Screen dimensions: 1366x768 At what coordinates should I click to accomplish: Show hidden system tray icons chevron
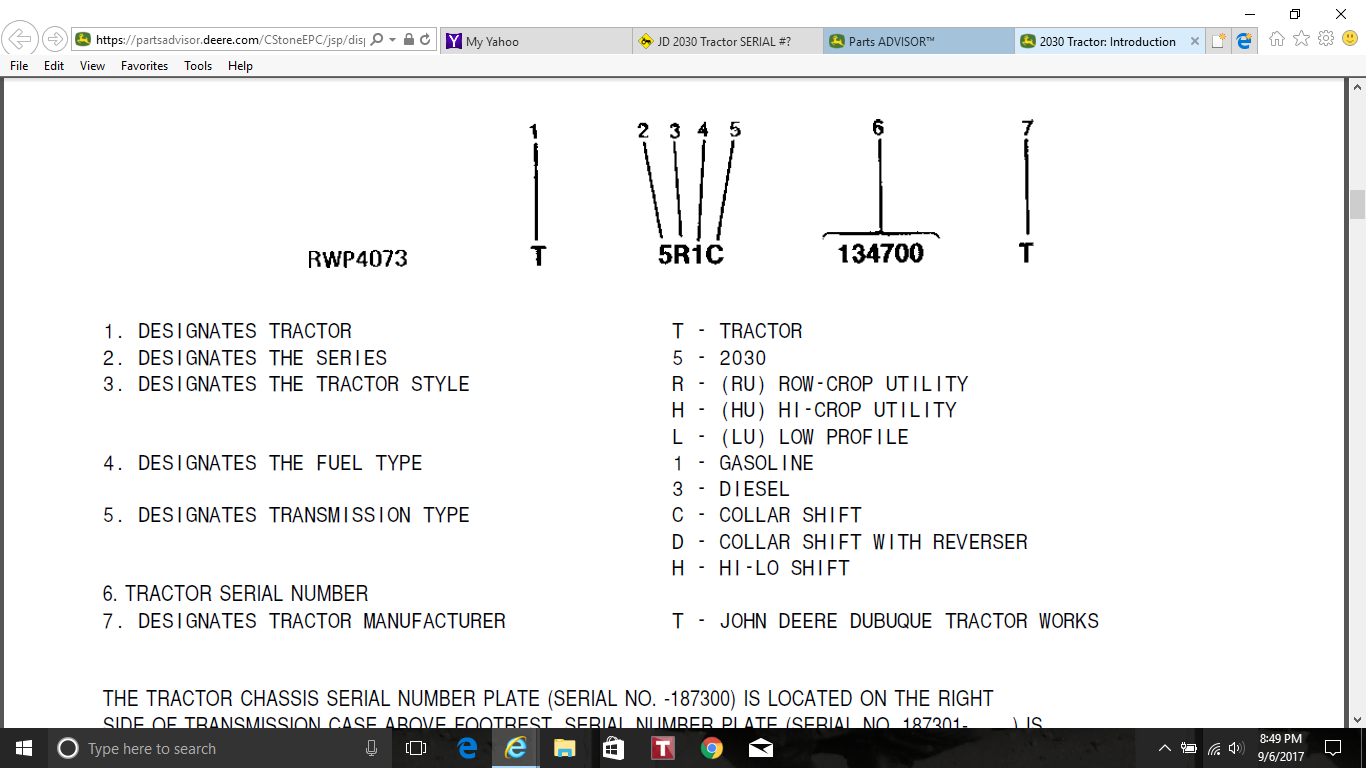(x=1164, y=748)
